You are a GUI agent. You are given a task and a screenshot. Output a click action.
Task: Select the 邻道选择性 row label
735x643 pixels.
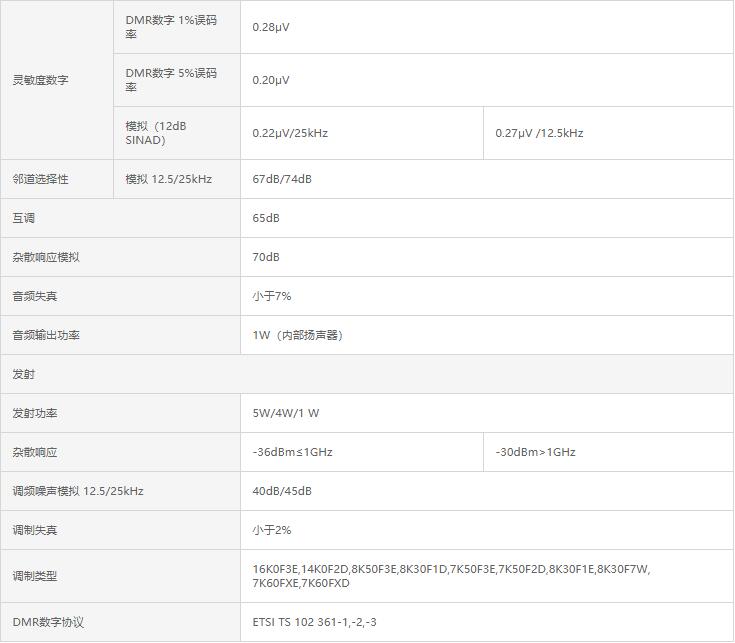pos(40,179)
